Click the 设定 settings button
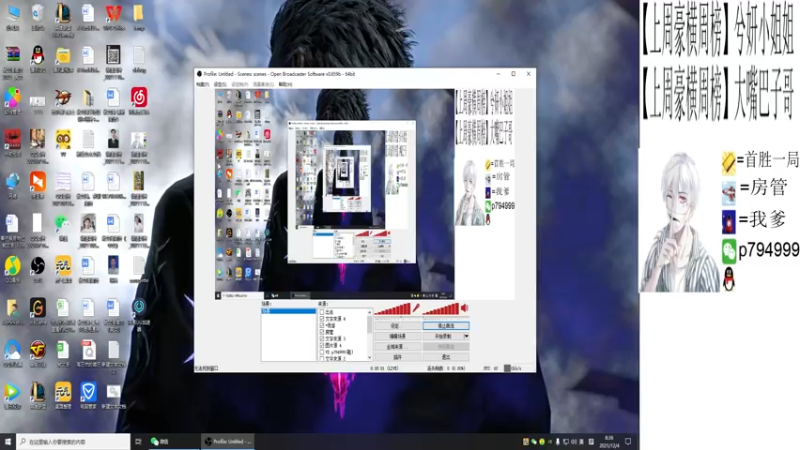 tap(397, 326)
